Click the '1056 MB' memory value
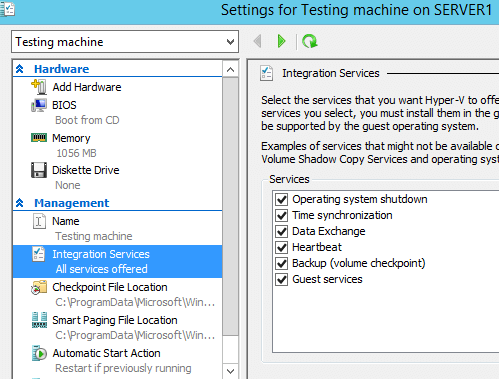The width and height of the screenshot is (499, 379). [76, 153]
